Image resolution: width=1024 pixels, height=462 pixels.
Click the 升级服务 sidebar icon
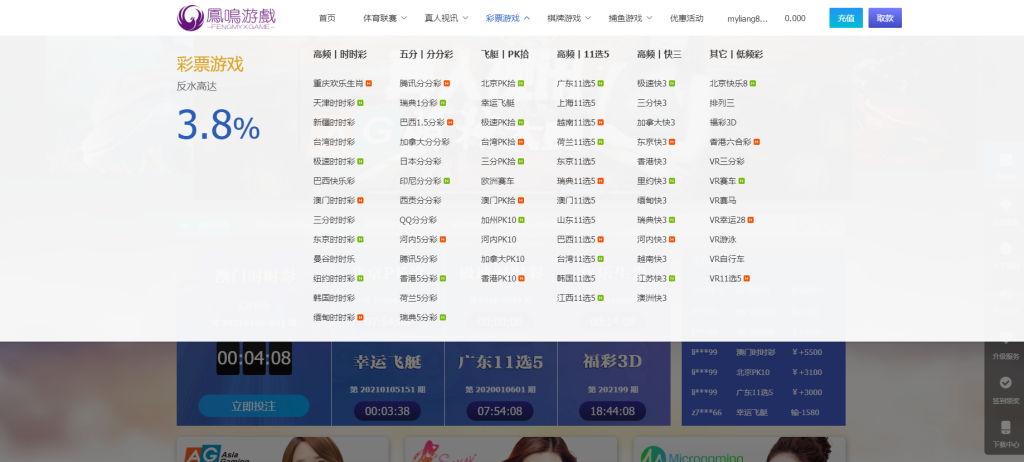click(x=1006, y=345)
